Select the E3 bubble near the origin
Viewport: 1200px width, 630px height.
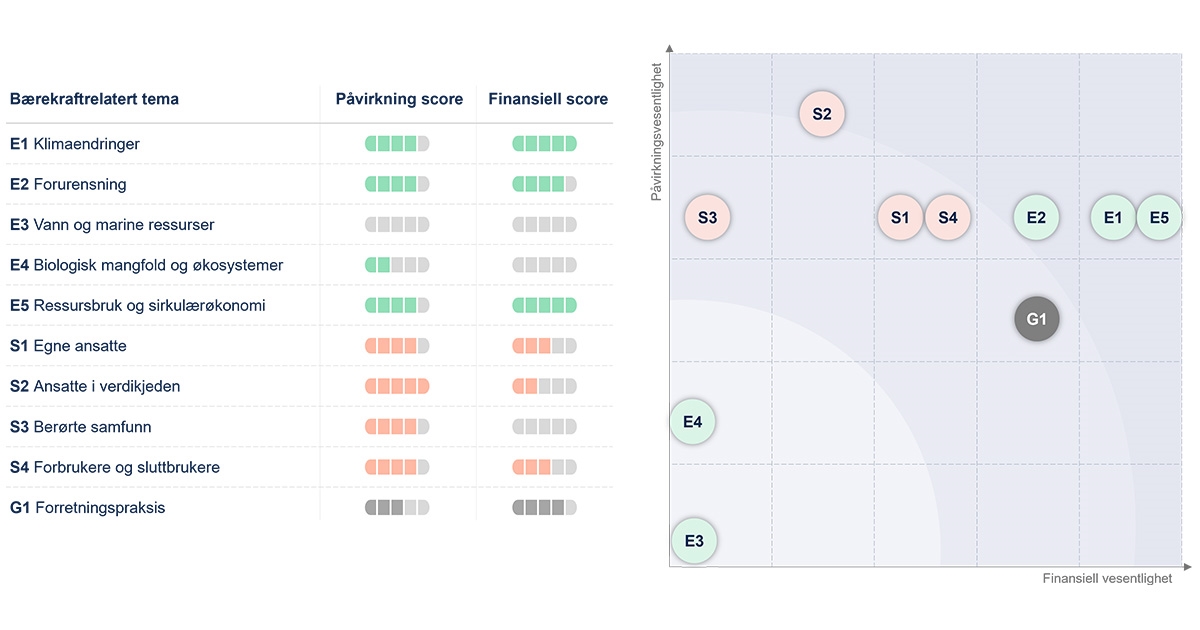click(694, 541)
